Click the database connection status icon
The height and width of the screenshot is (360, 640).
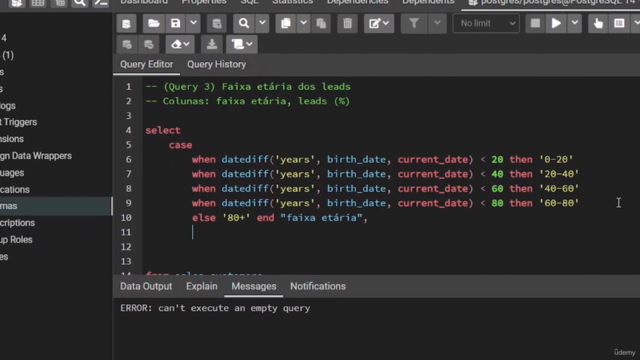click(127, 24)
